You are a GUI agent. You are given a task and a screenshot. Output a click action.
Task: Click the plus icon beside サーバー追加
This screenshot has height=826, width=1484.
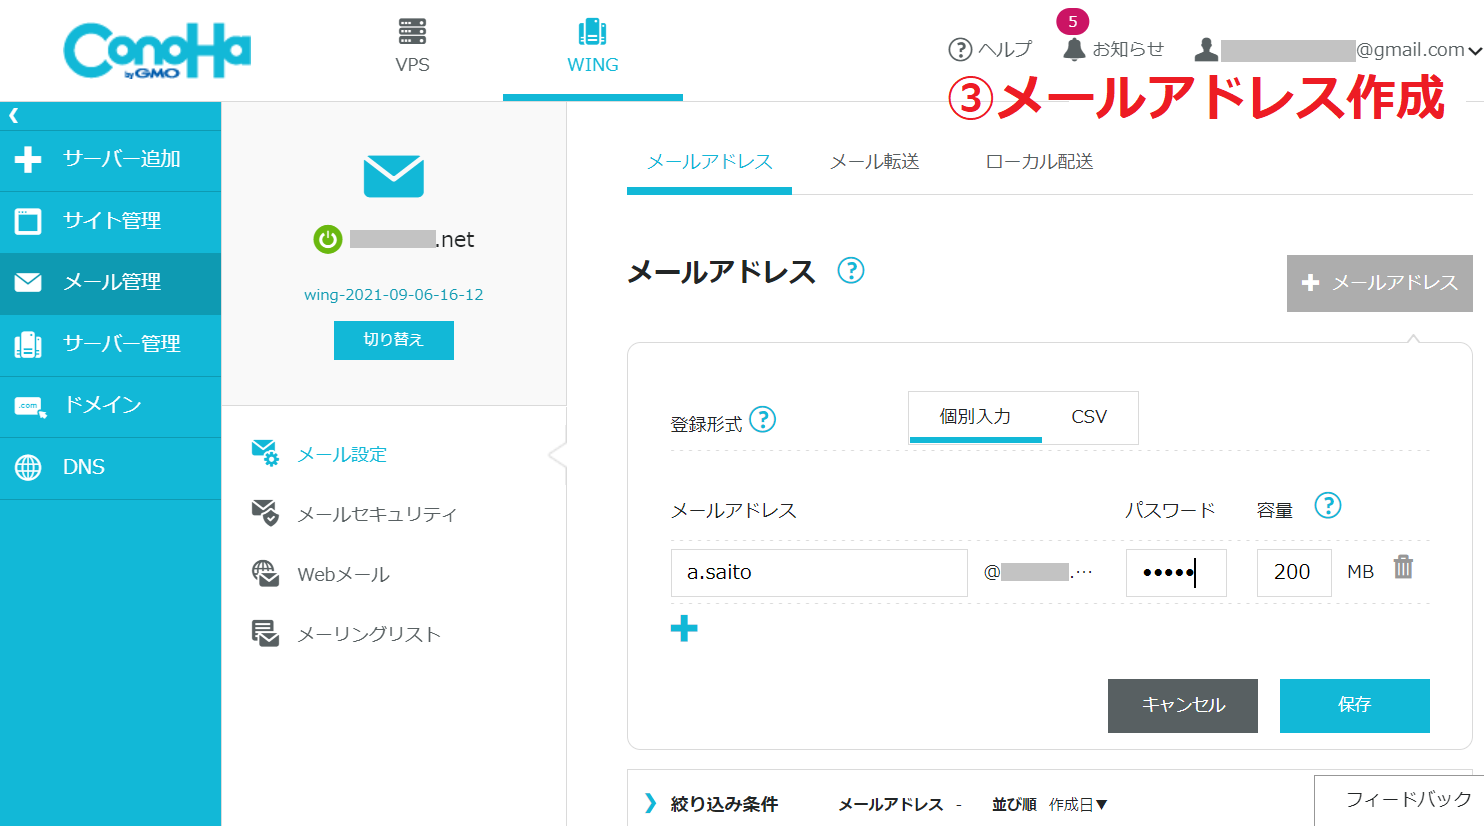point(28,159)
